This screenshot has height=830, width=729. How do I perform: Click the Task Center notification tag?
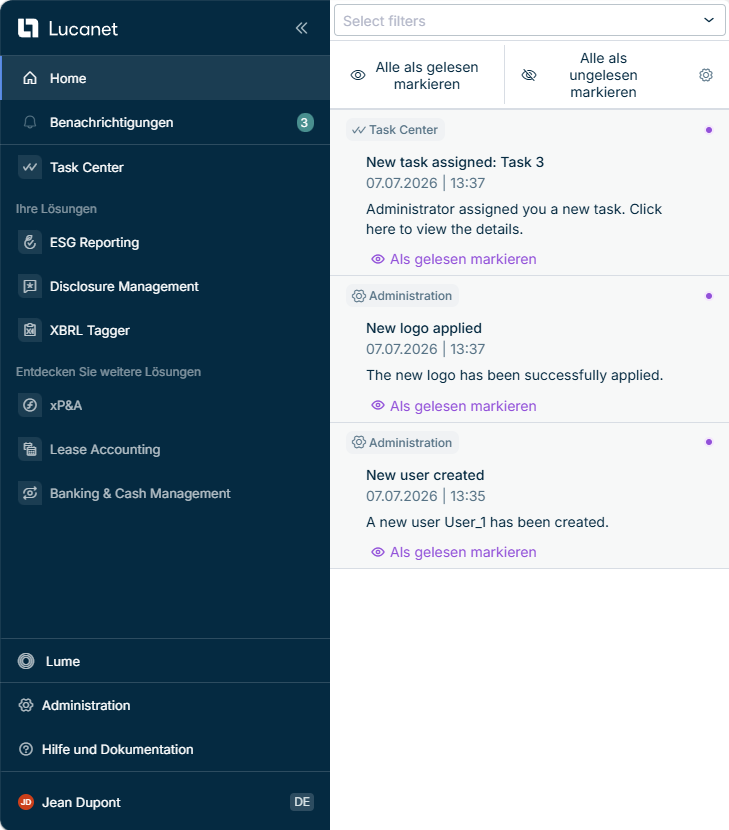coord(395,130)
